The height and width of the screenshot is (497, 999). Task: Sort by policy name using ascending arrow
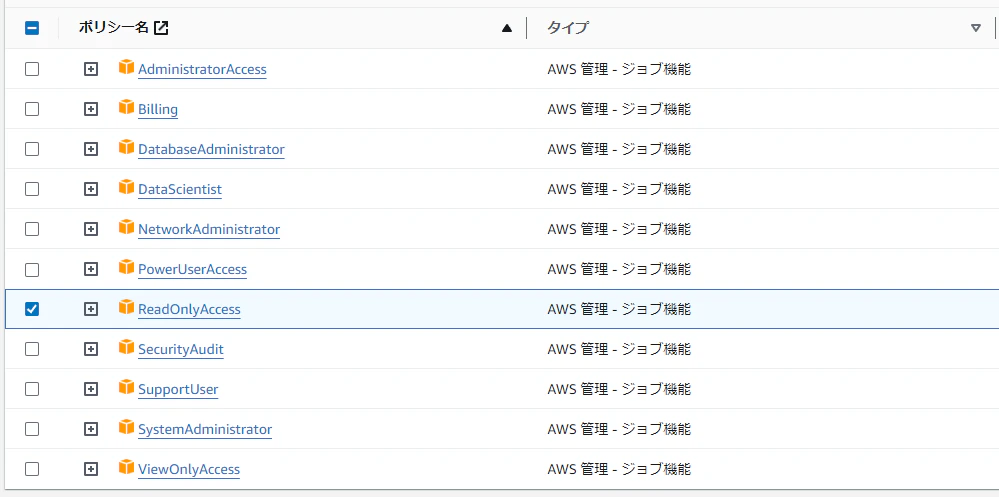(x=507, y=27)
